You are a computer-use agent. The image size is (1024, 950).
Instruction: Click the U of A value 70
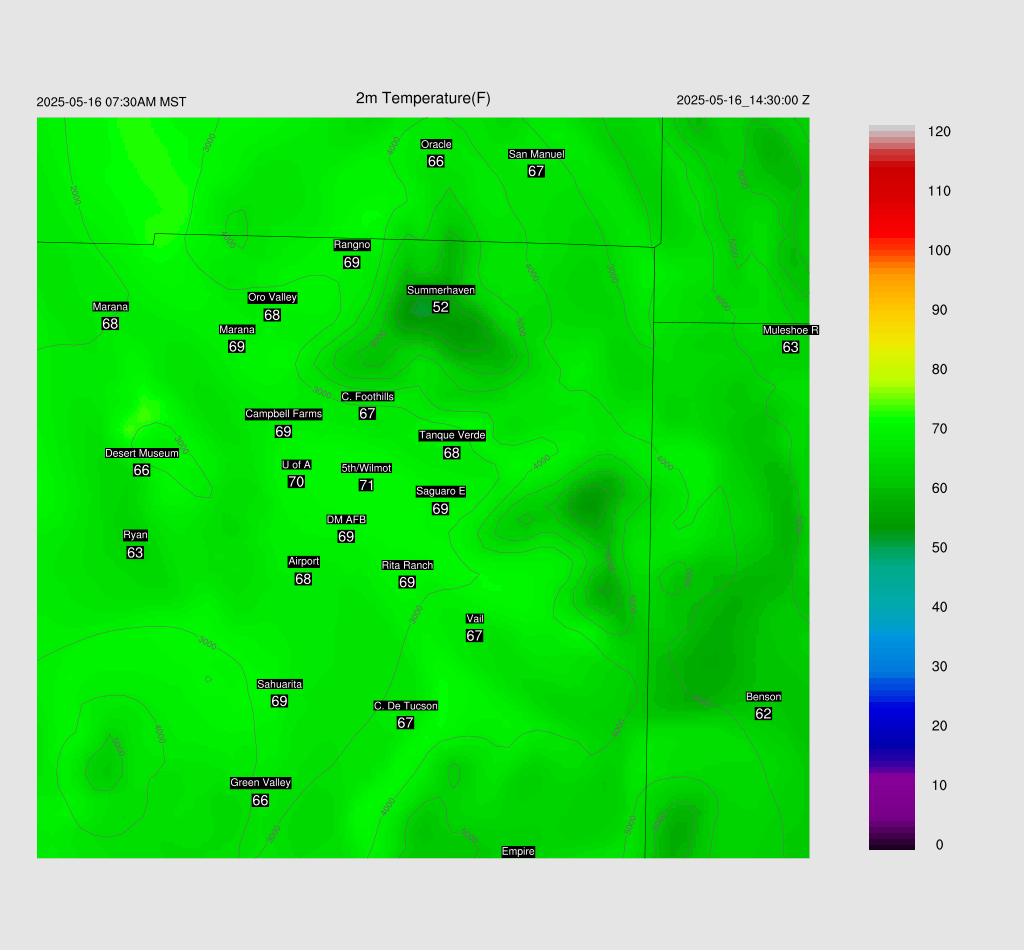pyautogui.click(x=296, y=482)
